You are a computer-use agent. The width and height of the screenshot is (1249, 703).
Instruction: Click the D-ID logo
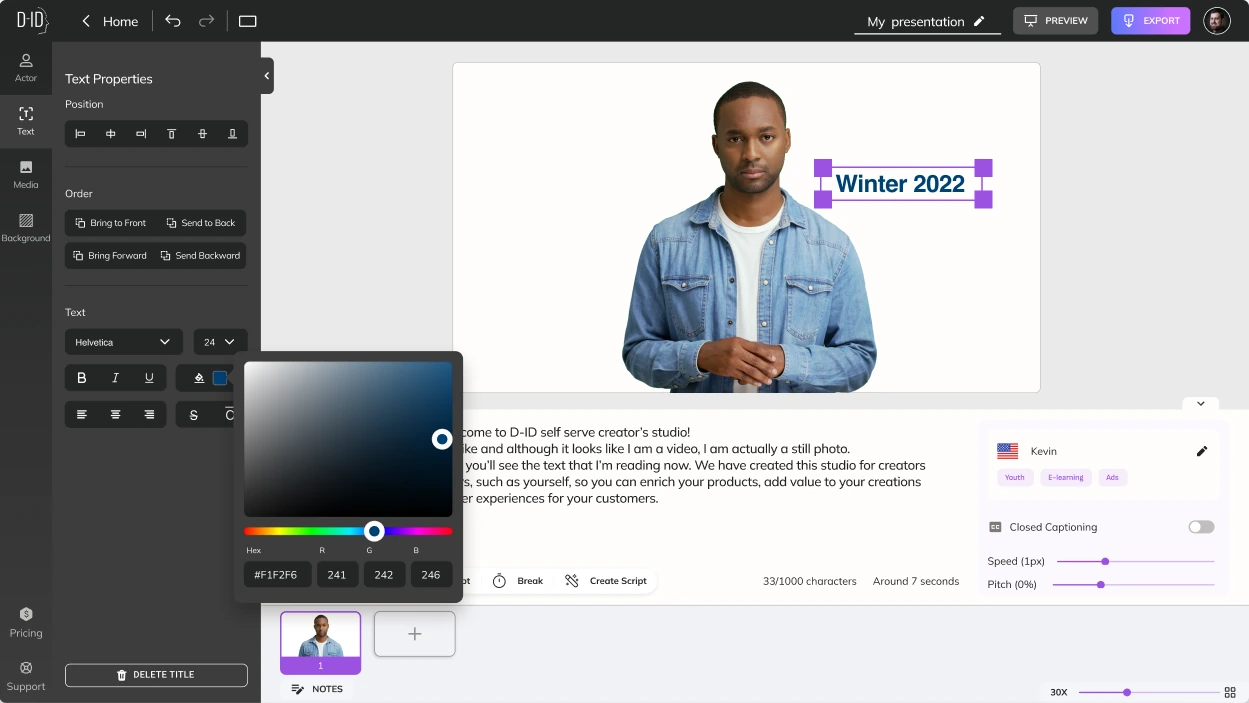[32, 20]
